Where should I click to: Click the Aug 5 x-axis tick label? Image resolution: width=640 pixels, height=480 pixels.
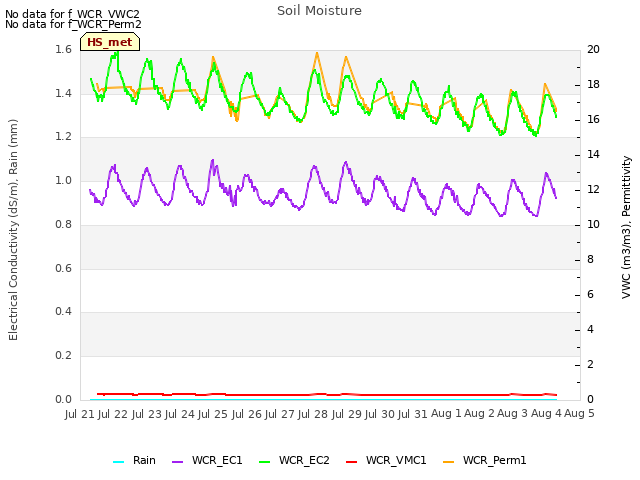tap(579, 414)
